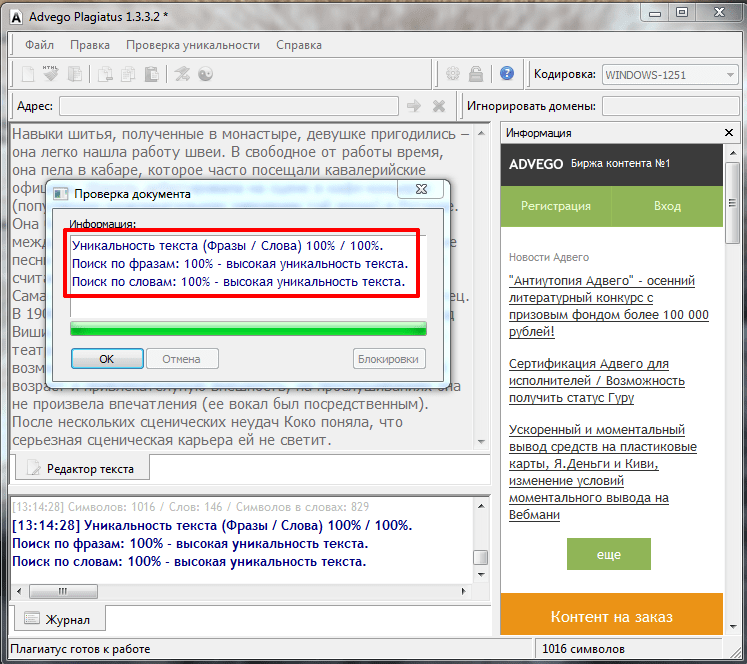
Task: Click the log horizontal scroll right arrow
Action: [464, 591]
